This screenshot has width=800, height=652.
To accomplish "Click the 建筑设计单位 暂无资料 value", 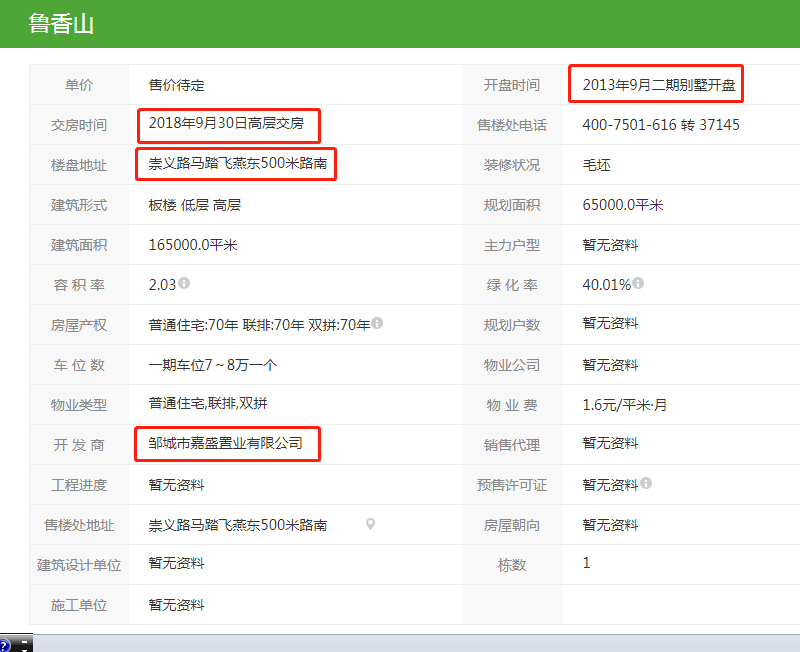I will [177, 563].
